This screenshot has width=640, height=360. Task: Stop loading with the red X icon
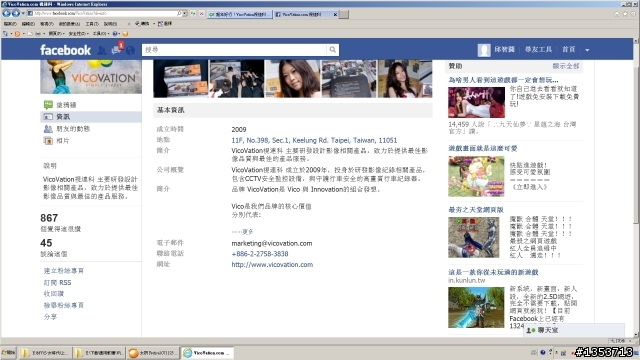(201, 13)
